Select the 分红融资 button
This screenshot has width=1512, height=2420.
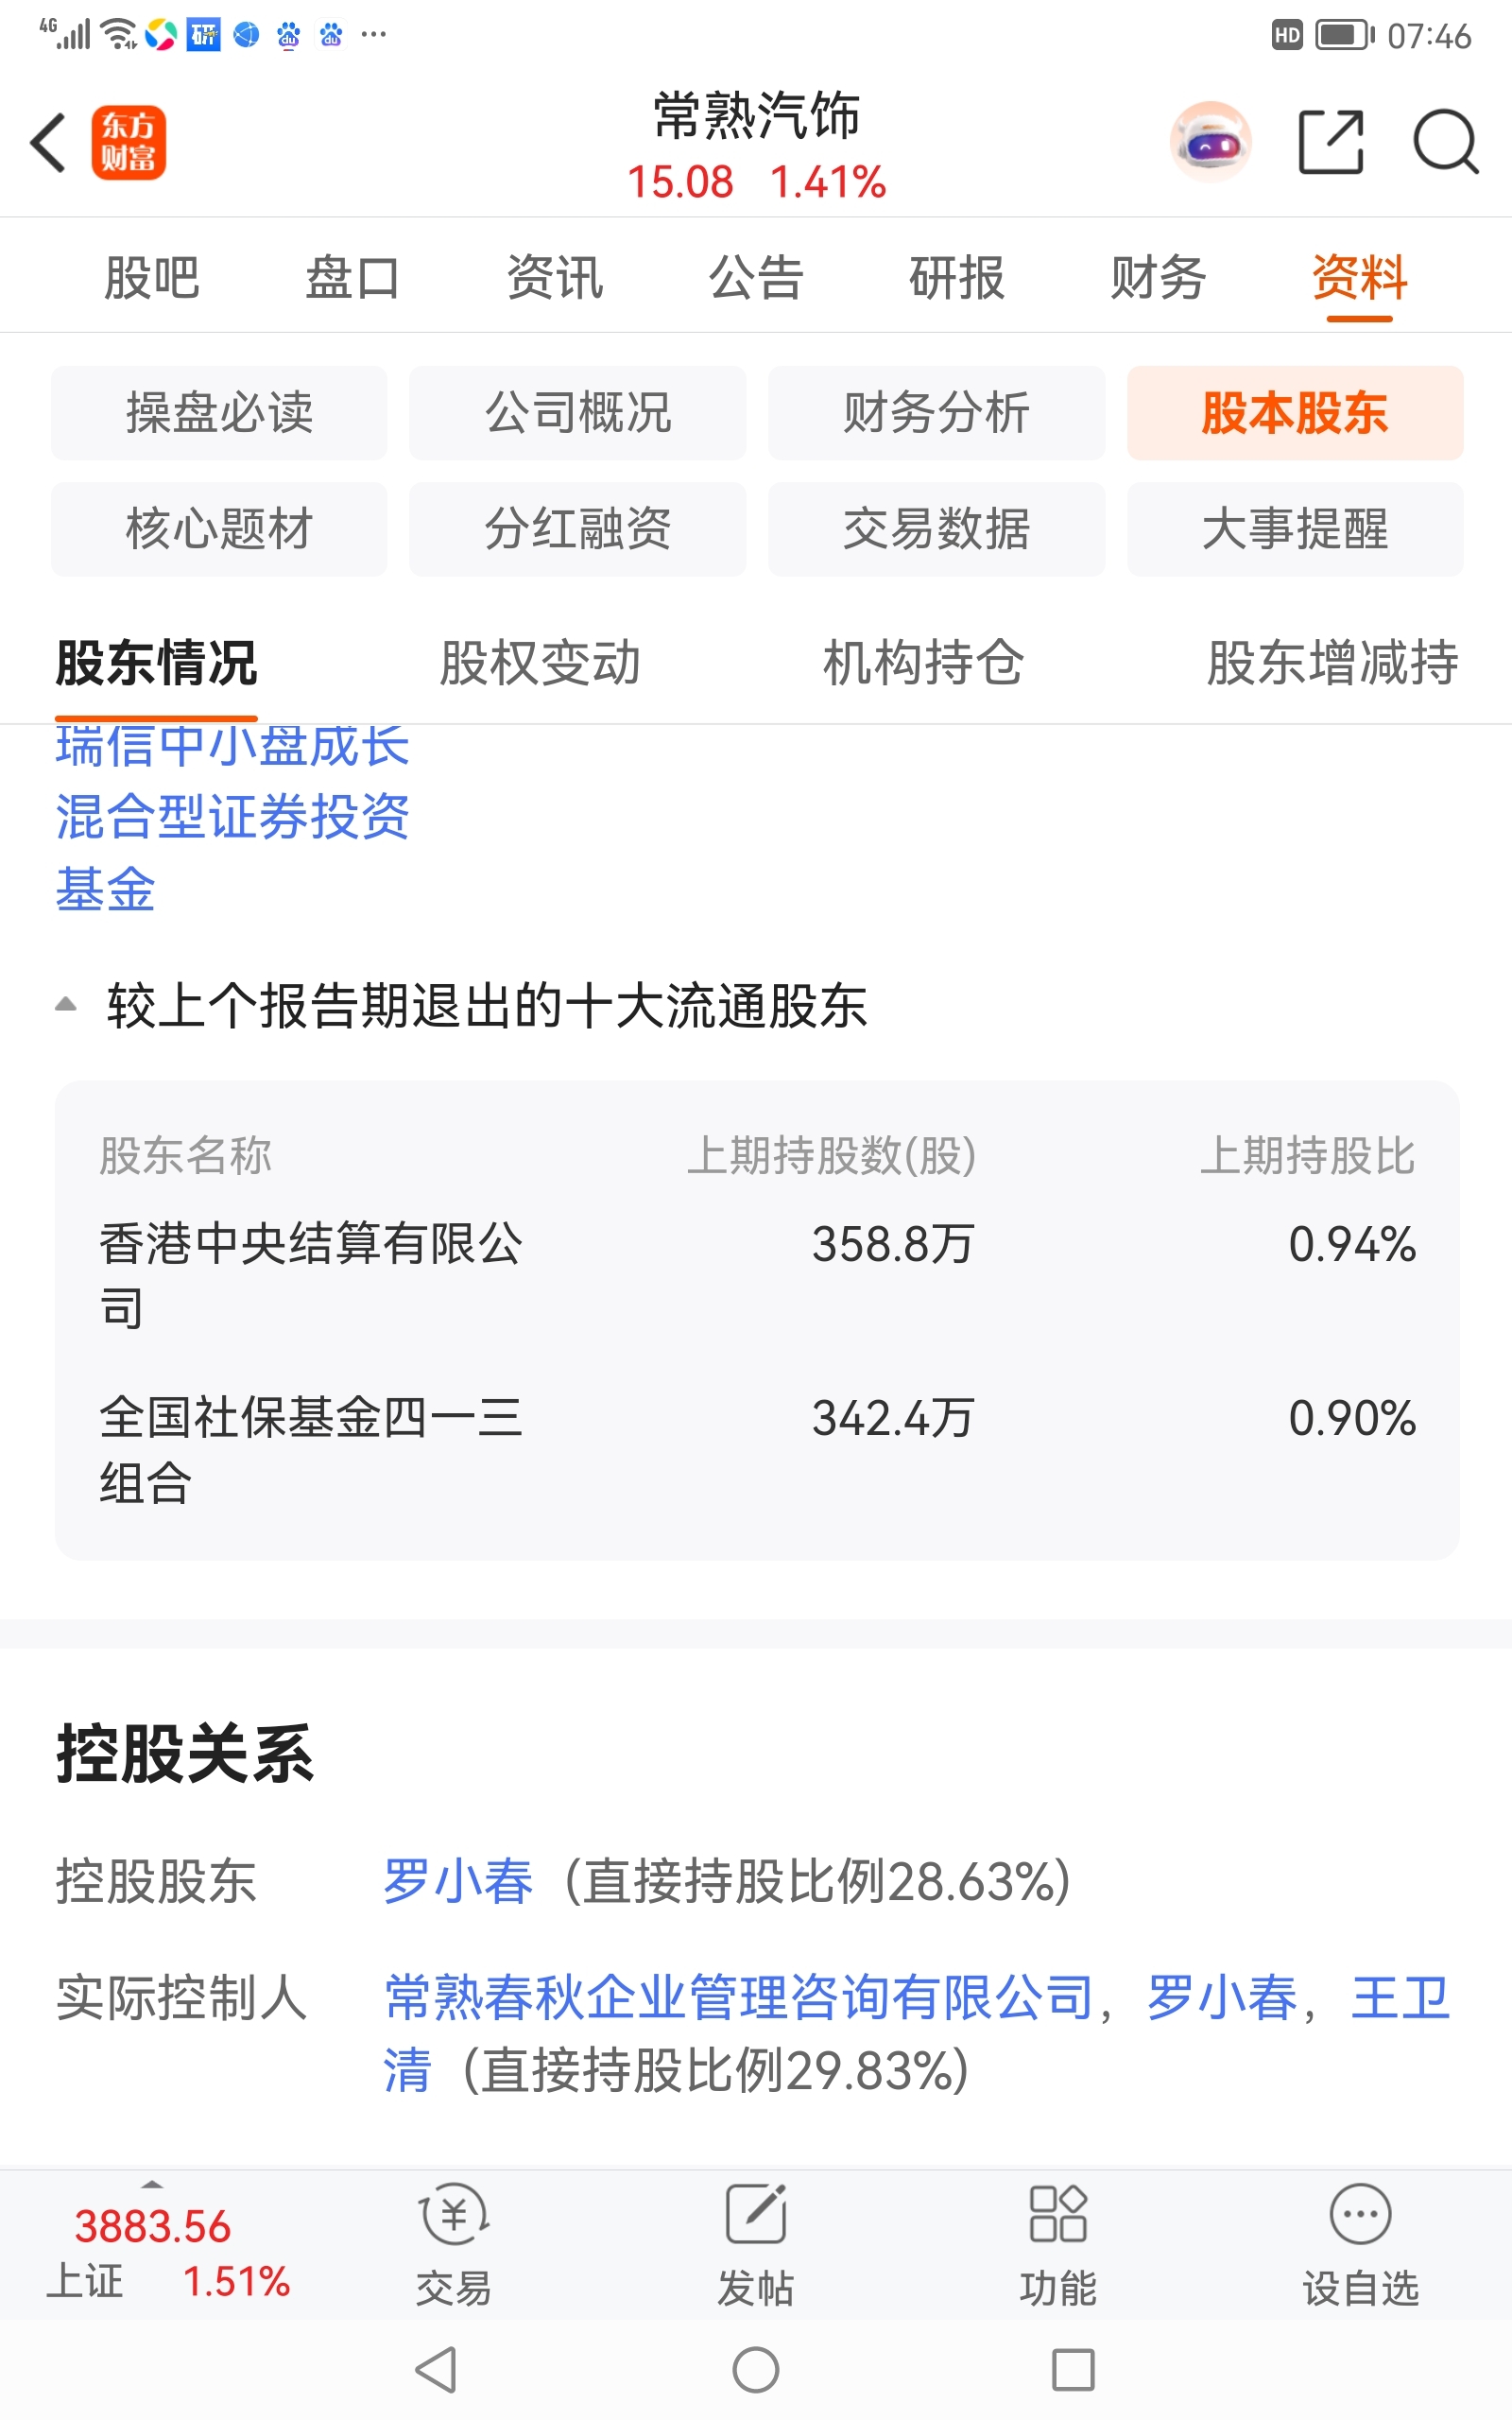(577, 529)
